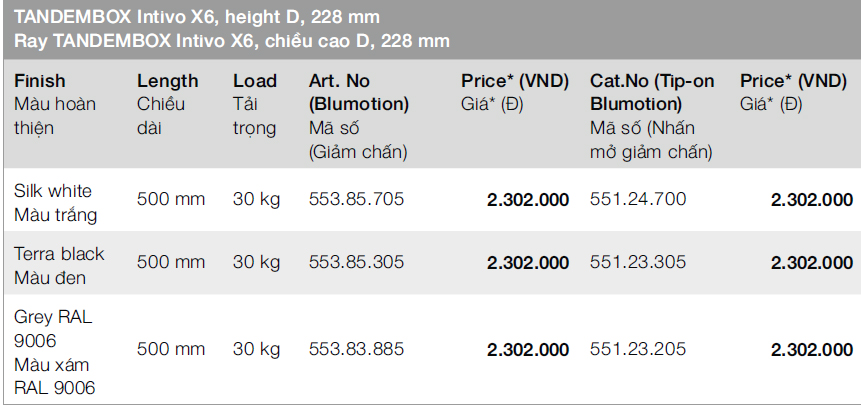Open catalog number 551.23.205
Viewport: 861px width, 414px height.
[638, 350]
